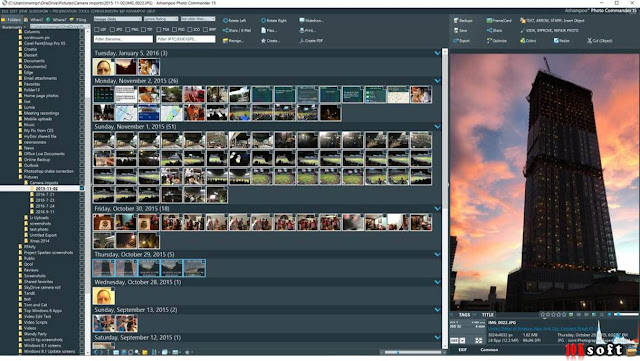Click the EXIF button below image info
The width and height of the screenshot is (640, 361).
coord(462,350)
